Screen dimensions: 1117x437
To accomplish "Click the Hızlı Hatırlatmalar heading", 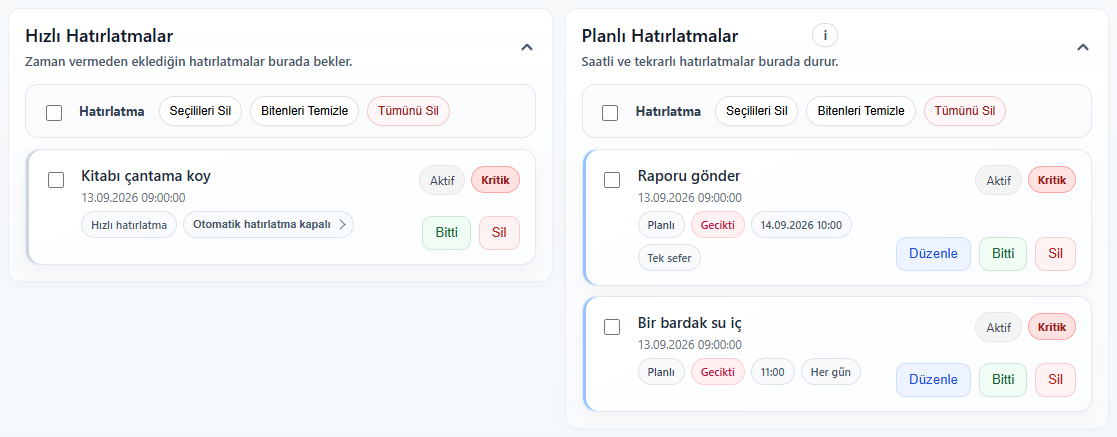I will pyautogui.click(x=99, y=36).
